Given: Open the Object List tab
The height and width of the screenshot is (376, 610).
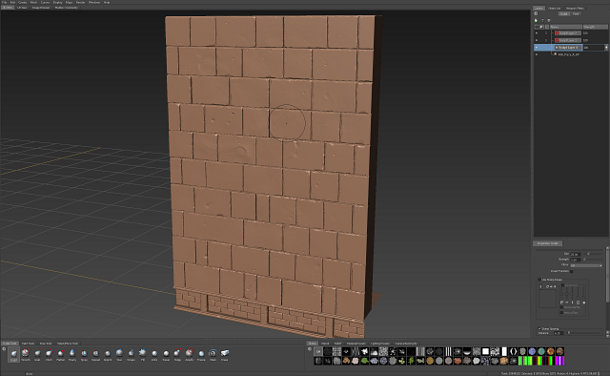Looking at the screenshot, I should (554, 8).
